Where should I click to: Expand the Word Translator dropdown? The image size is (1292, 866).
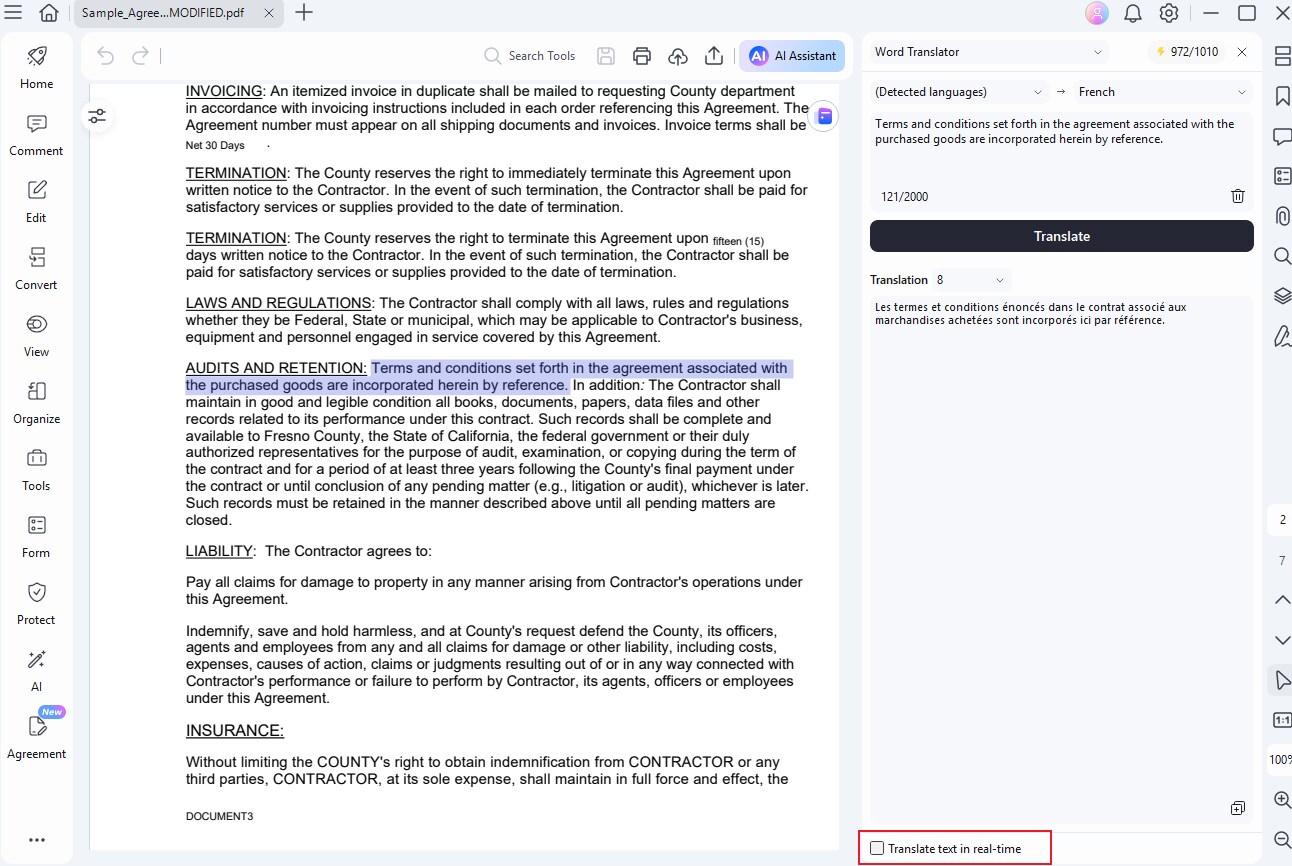[x=988, y=52]
